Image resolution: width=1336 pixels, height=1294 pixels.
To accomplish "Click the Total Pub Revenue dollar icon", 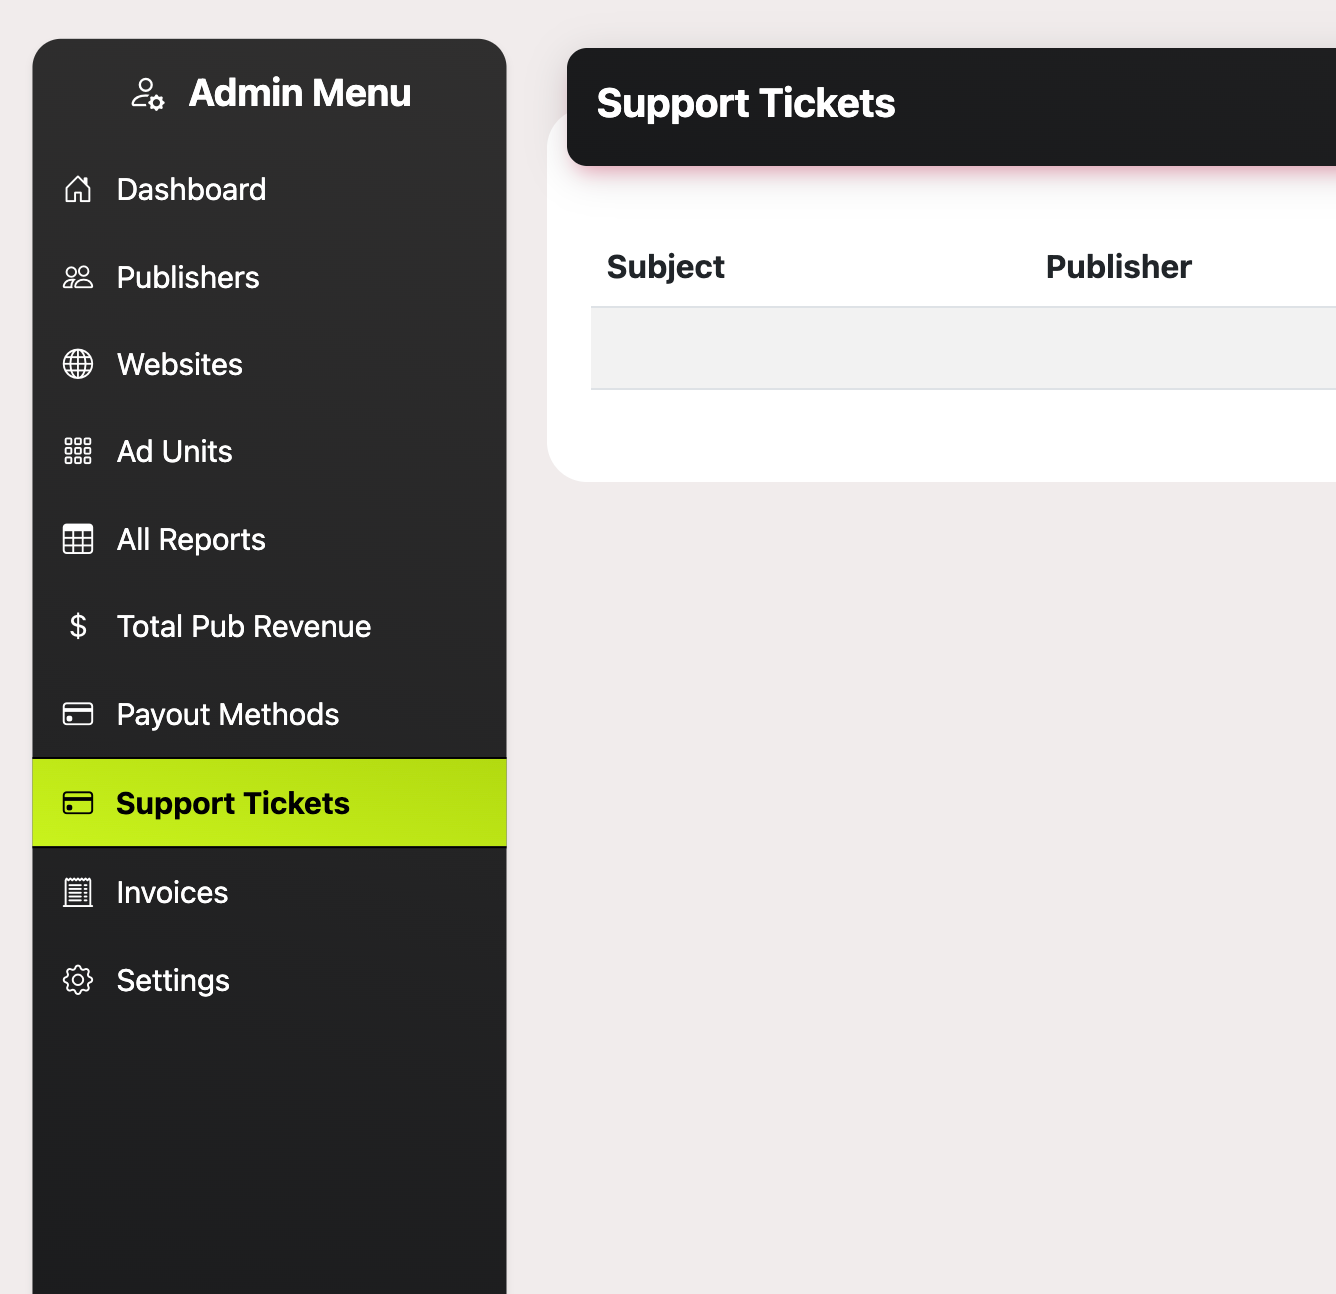I will click(78, 626).
